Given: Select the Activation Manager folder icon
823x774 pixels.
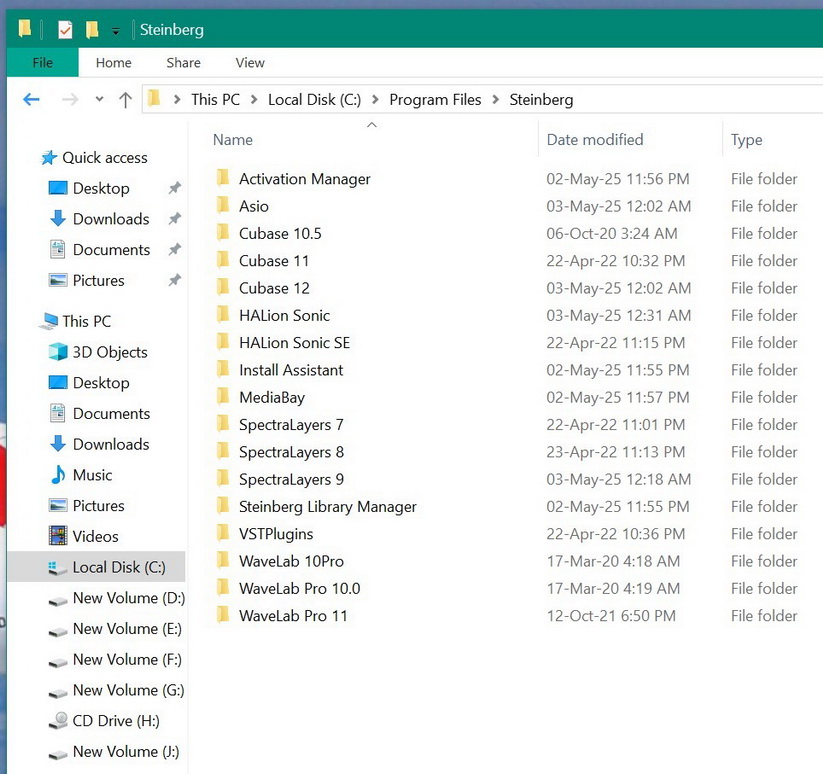Looking at the screenshot, I should 223,177.
